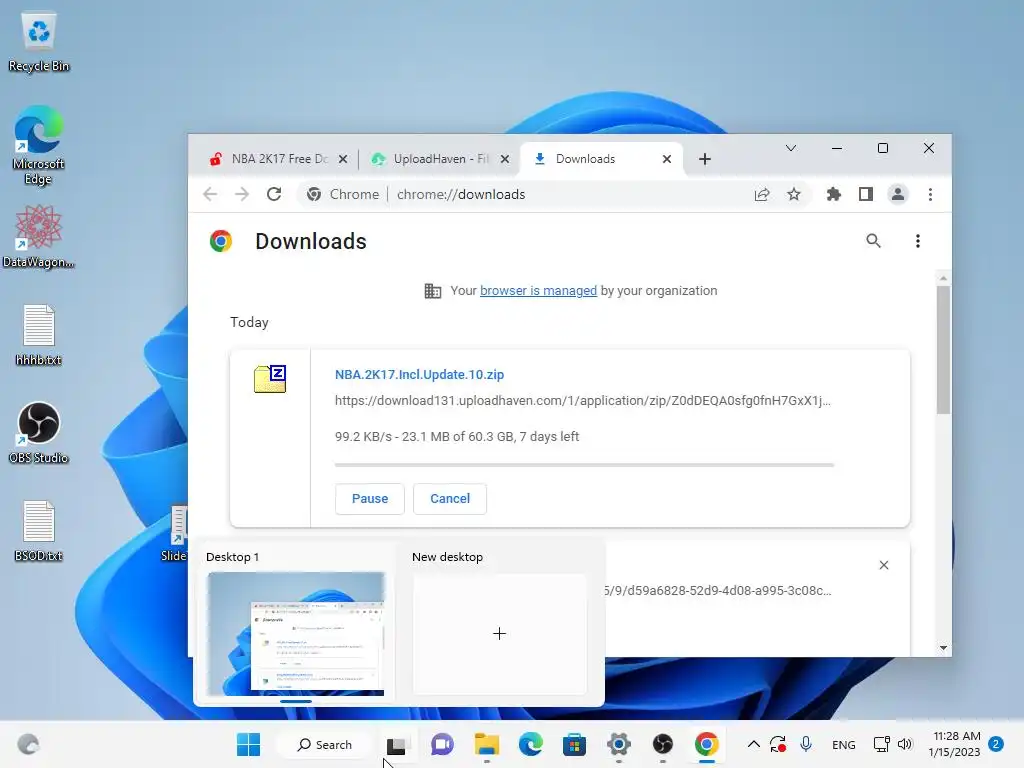Bookmark this tab with the star icon
1024x768 pixels.
[793, 194]
